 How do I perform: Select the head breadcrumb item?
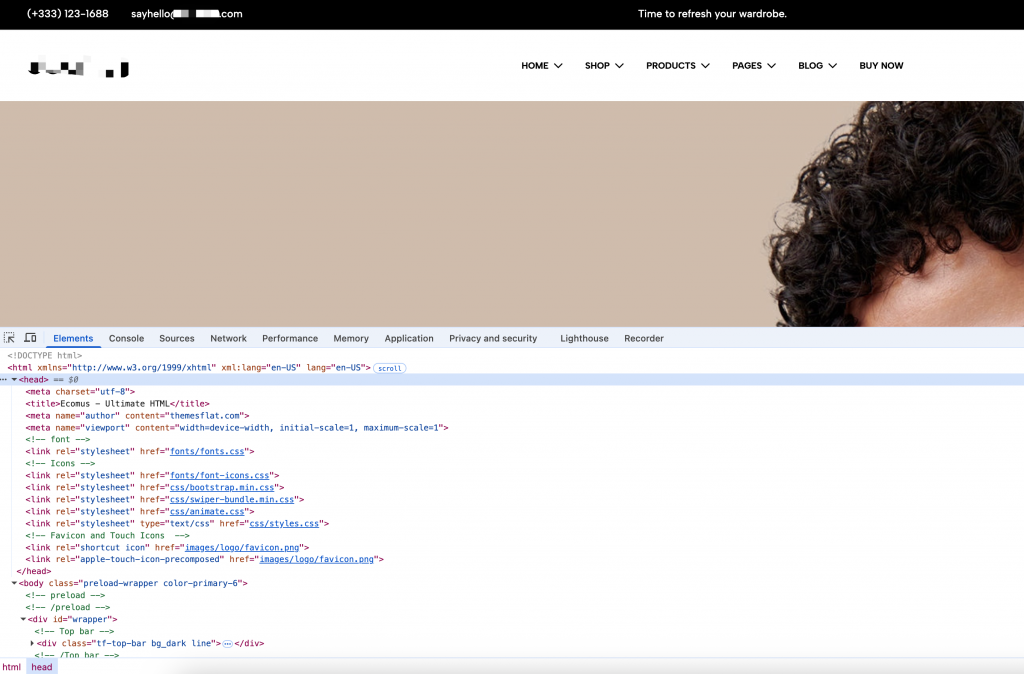(42, 667)
